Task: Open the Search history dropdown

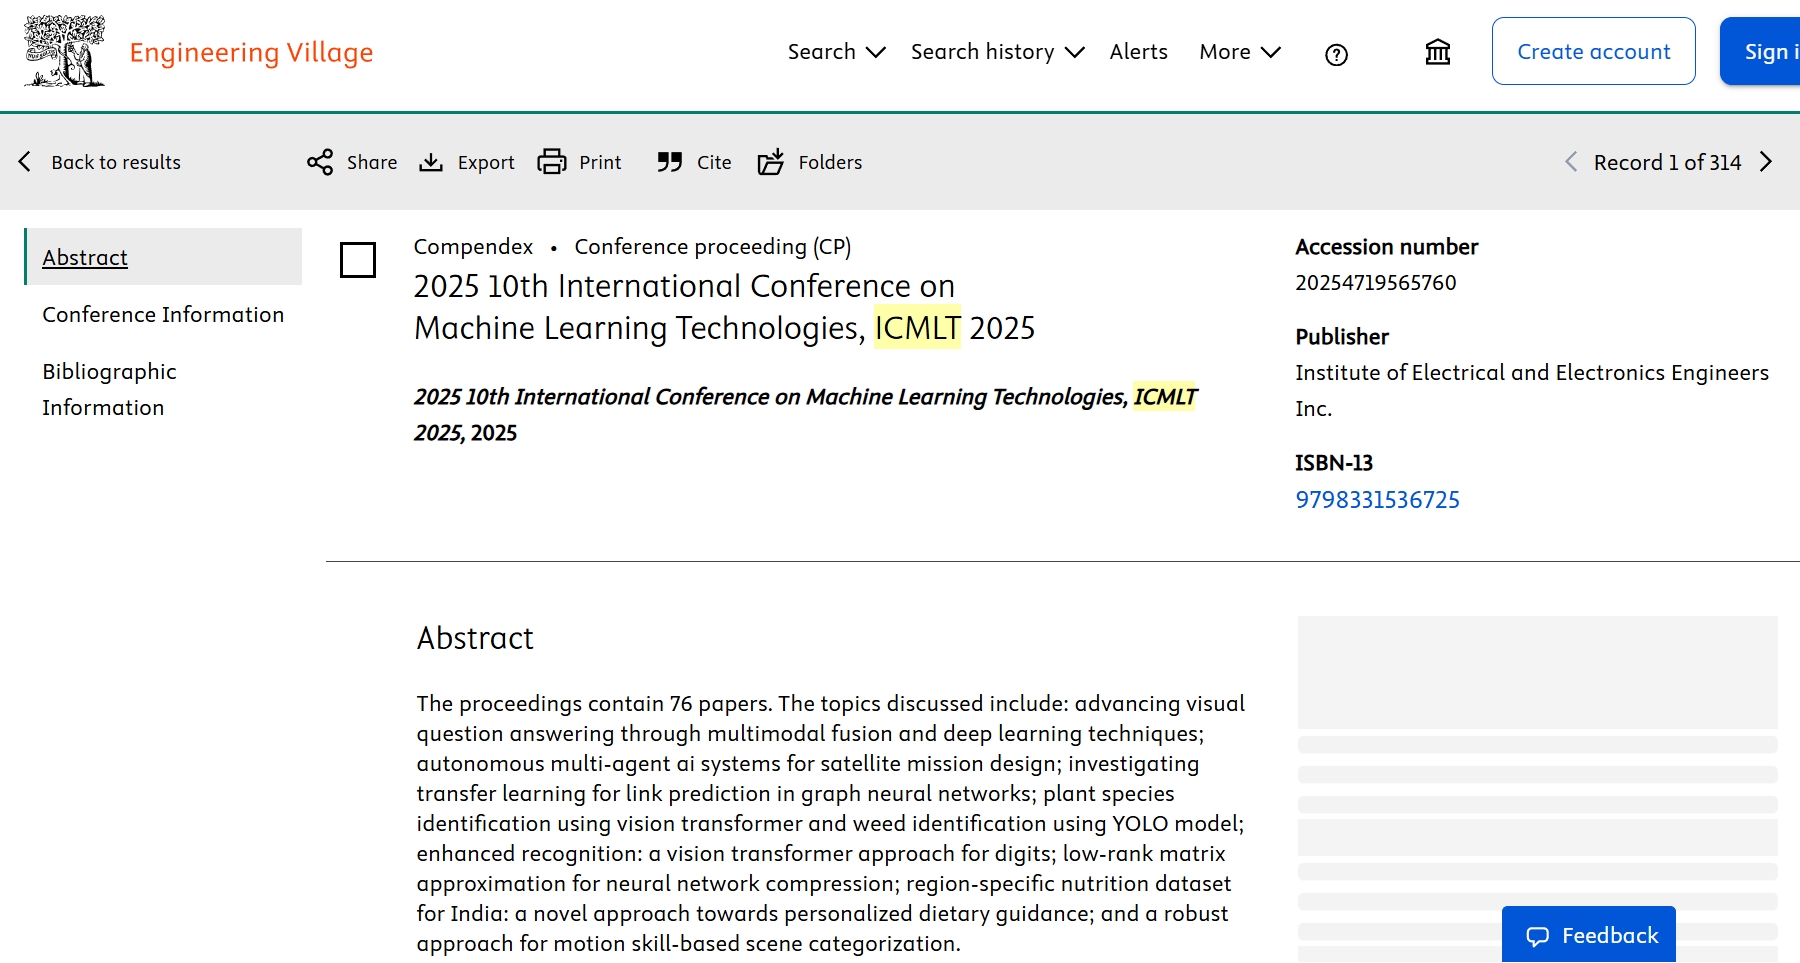Action: coord(997,52)
